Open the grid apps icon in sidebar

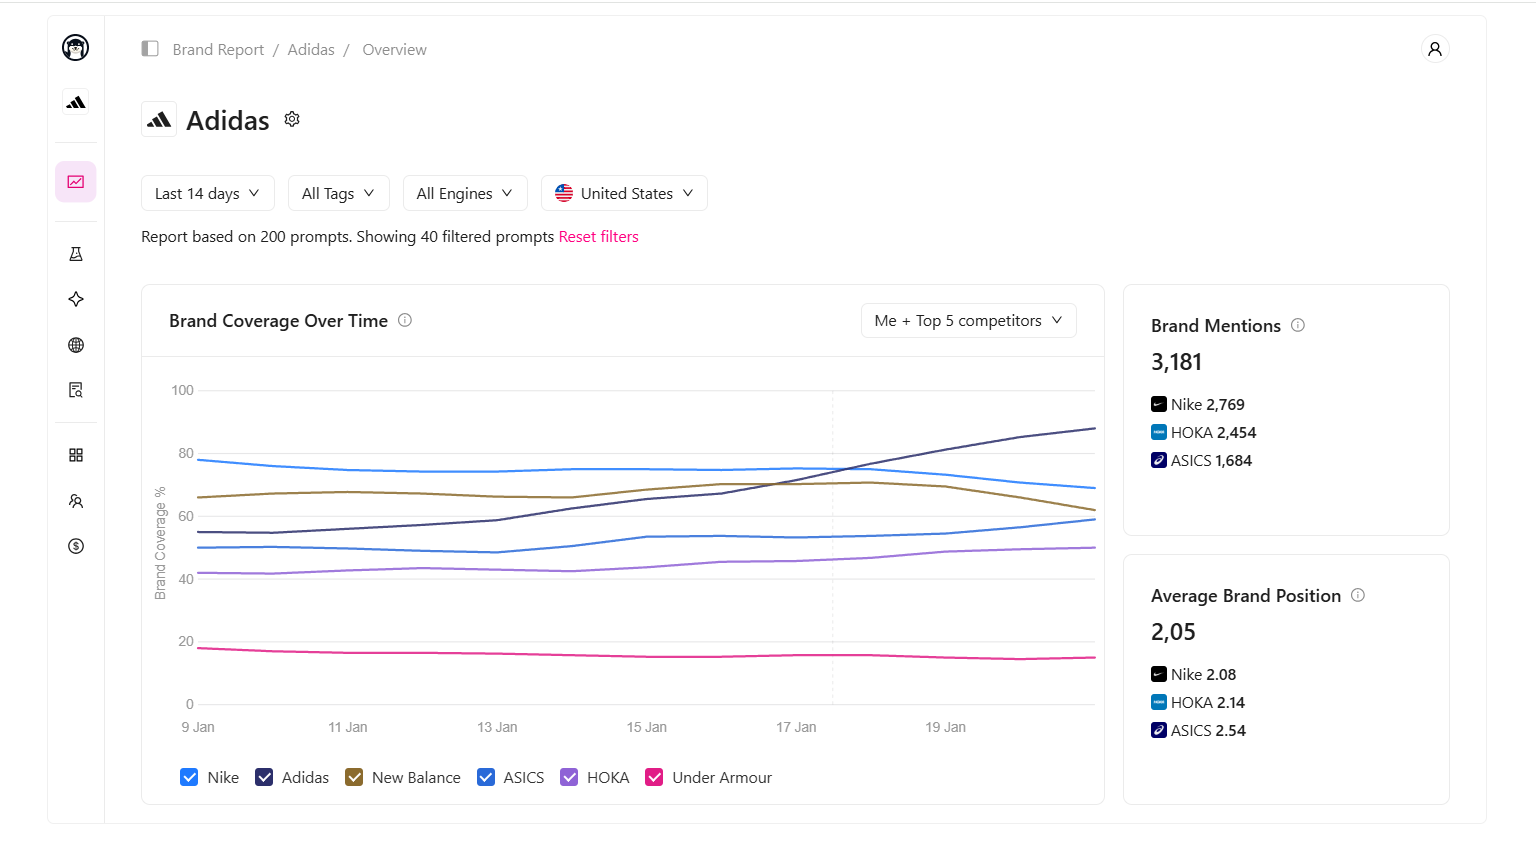click(75, 455)
